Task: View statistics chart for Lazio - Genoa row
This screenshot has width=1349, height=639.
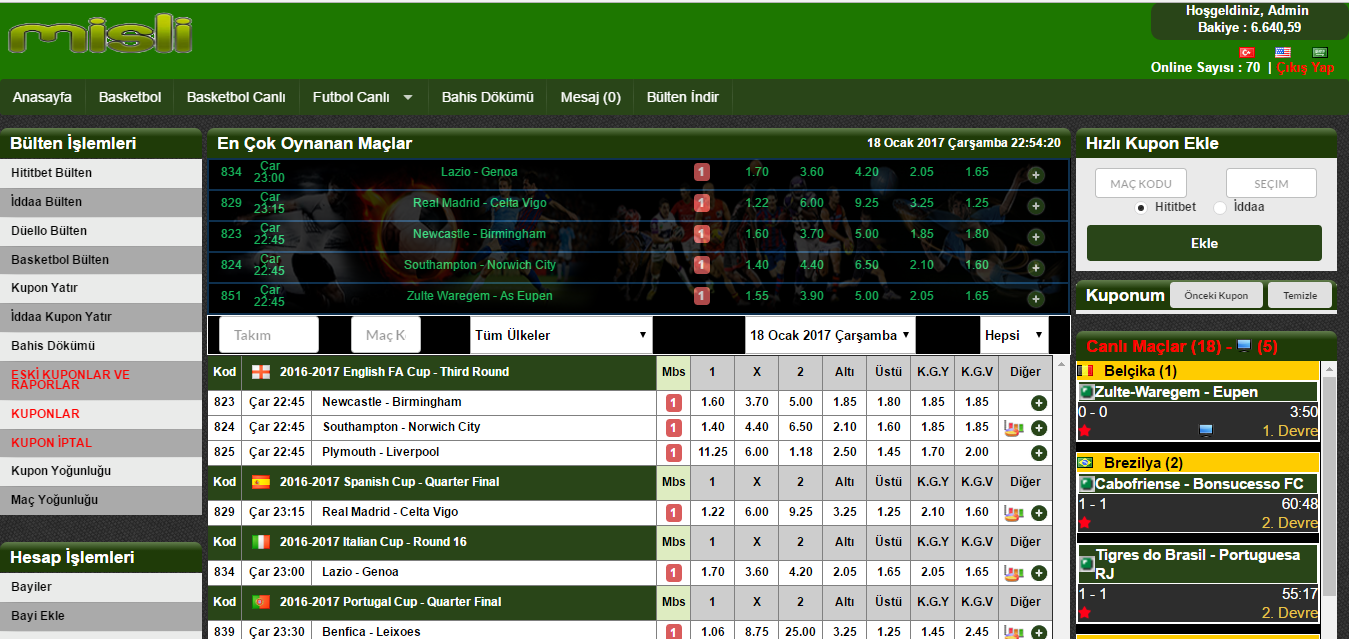Action: click(x=1014, y=573)
